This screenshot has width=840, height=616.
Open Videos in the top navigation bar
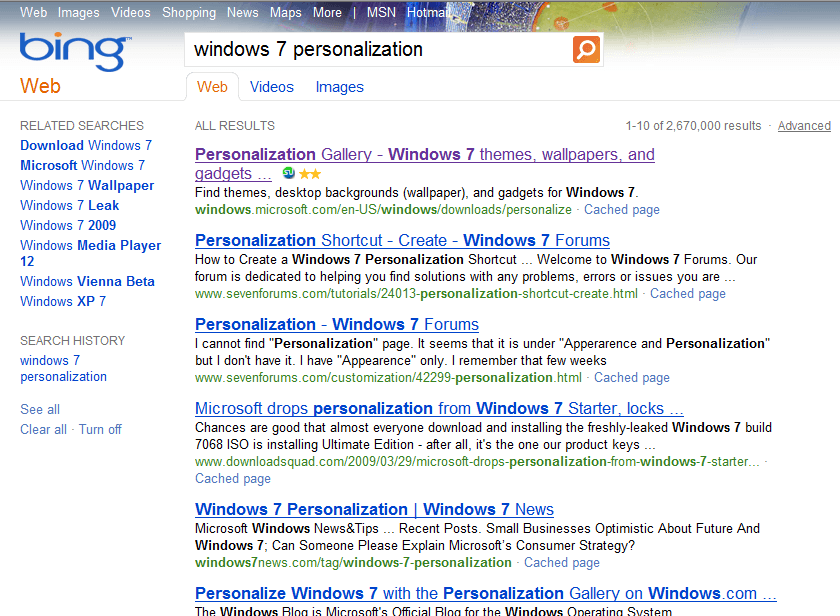[131, 12]
